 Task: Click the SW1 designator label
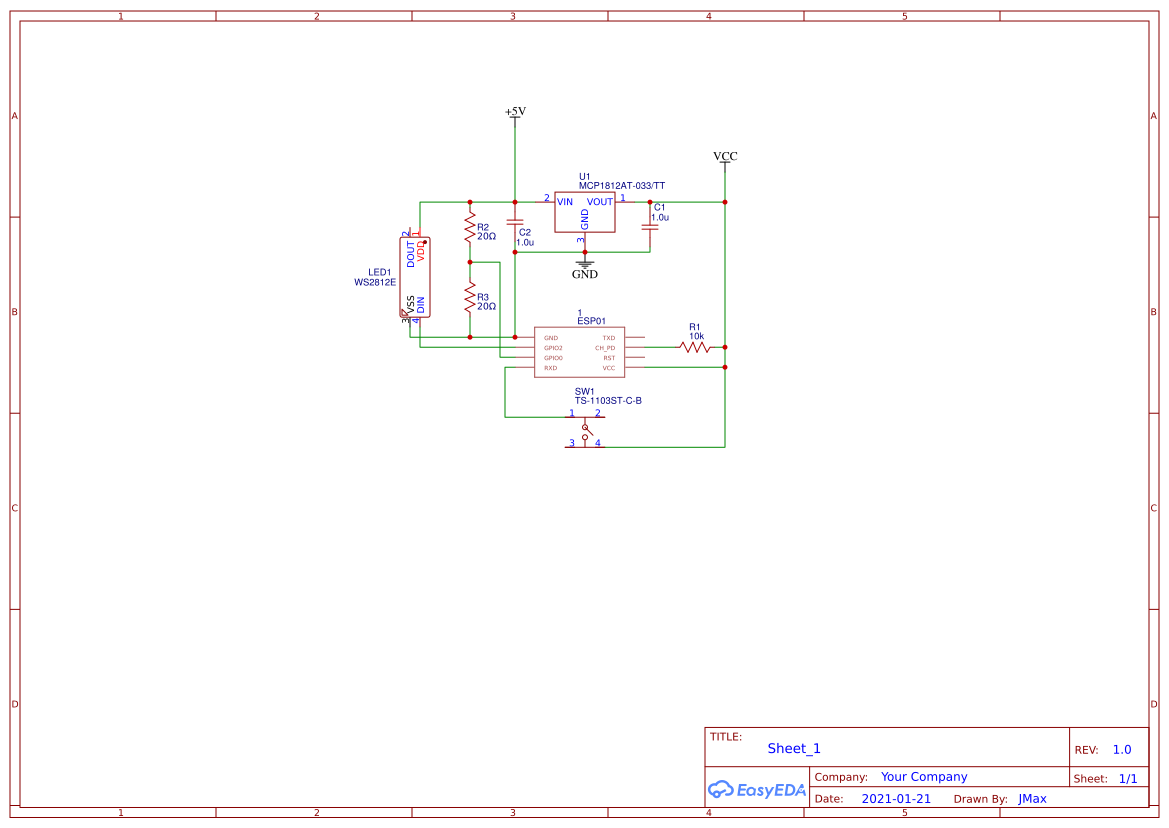coord(584,391)
